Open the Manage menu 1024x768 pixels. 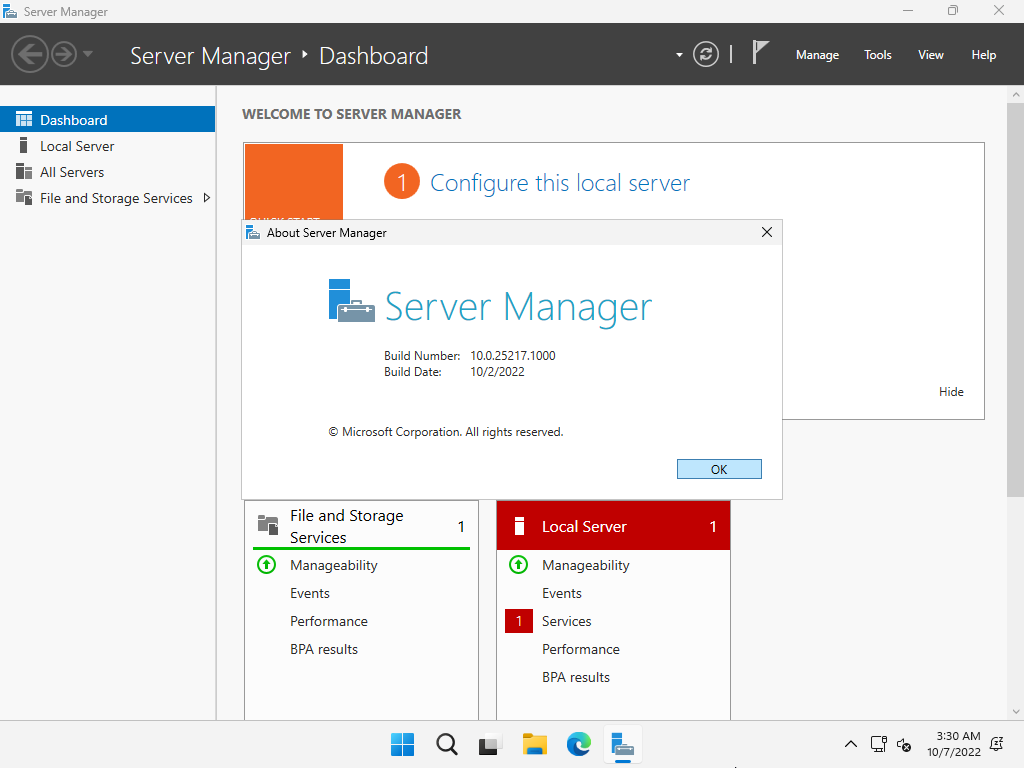coord(817,55)
